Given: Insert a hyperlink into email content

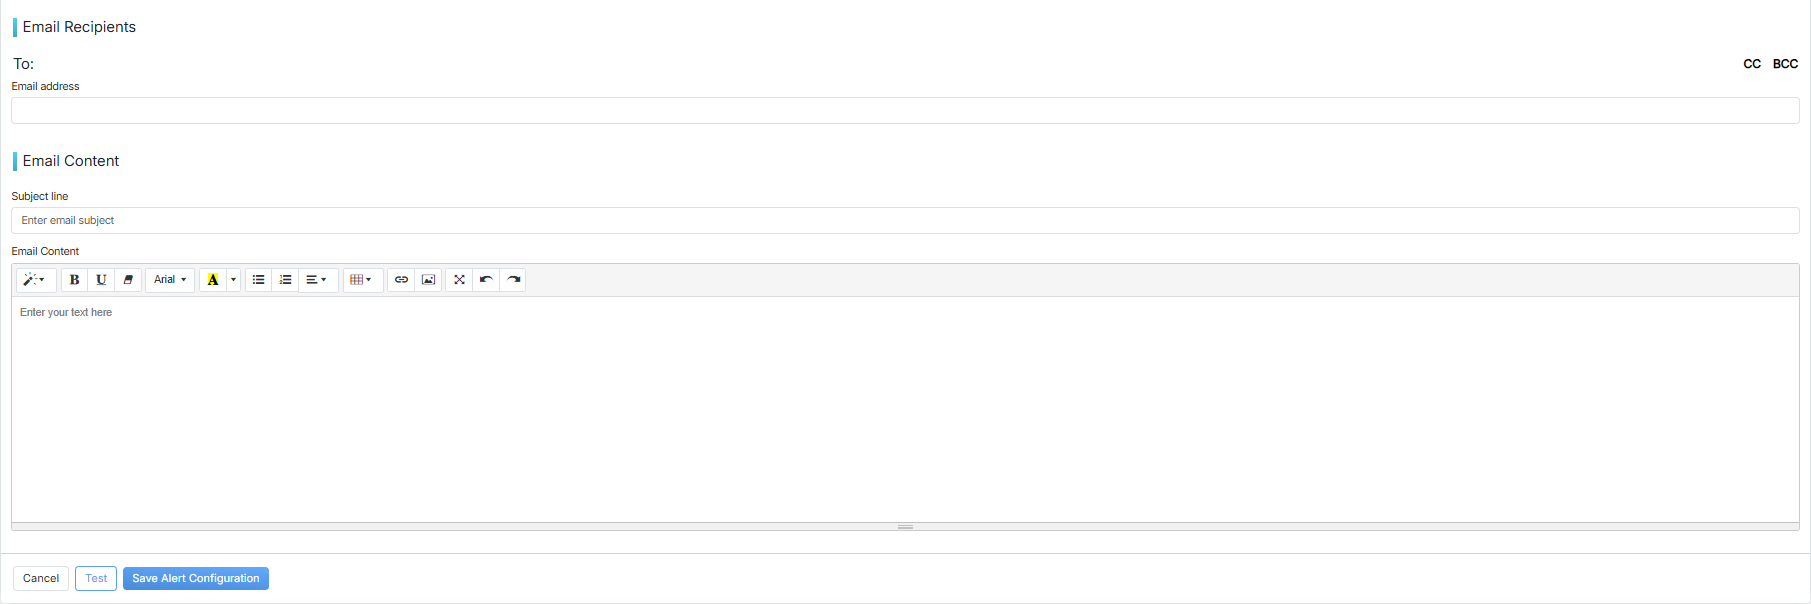Looking at the screenshot, I should coord(401,280).
